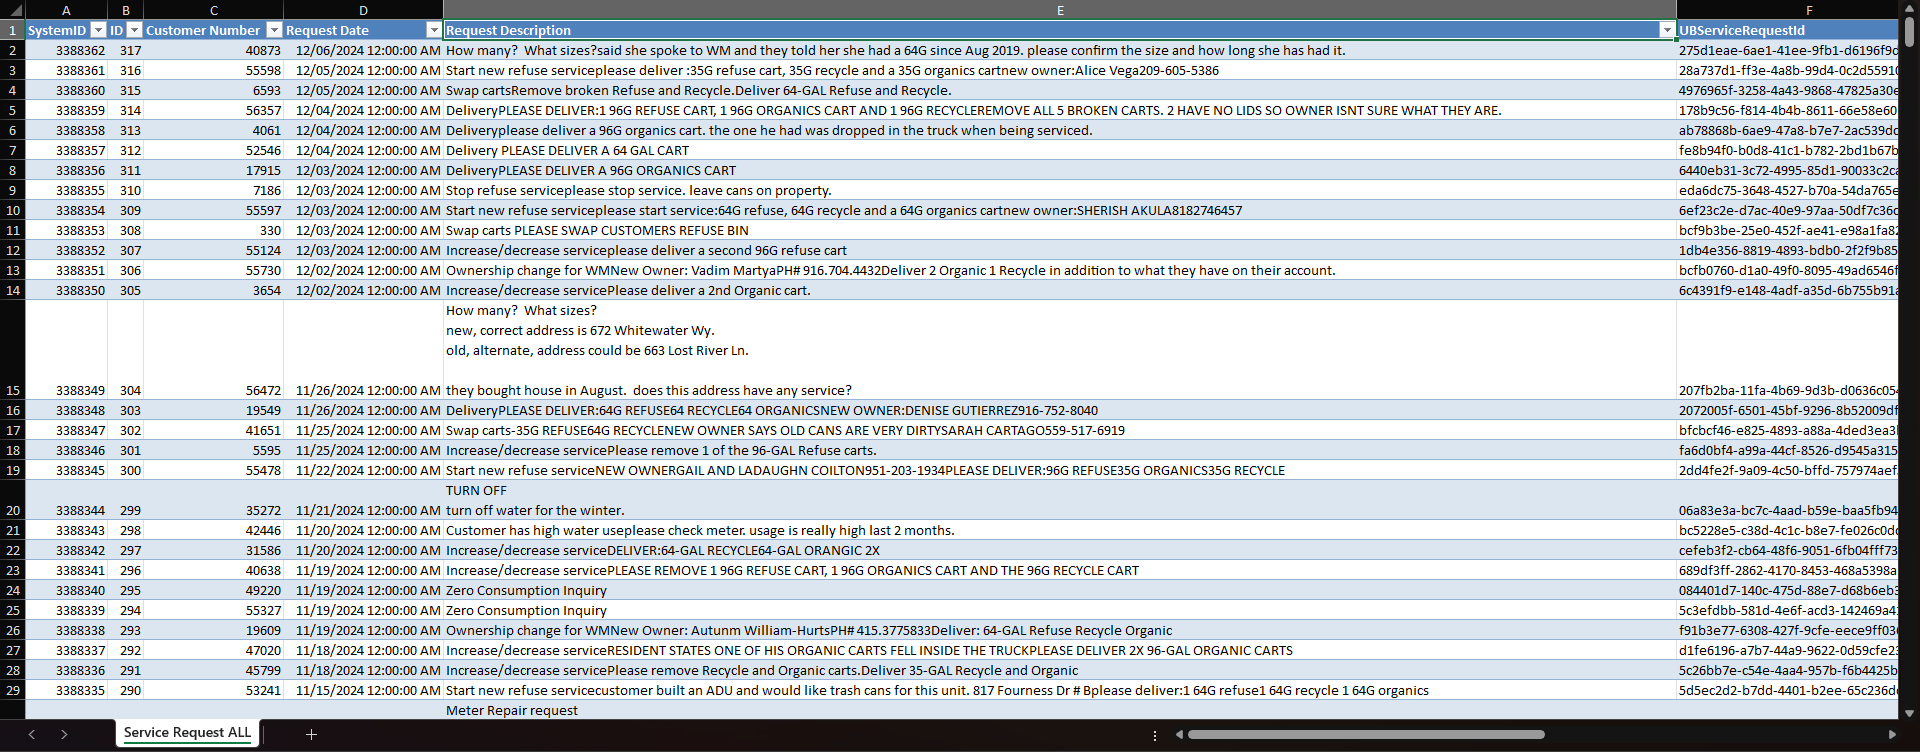1920x752 pixels.
Task: Open the SystemID column filter dropdown
Action: [98, 30]
